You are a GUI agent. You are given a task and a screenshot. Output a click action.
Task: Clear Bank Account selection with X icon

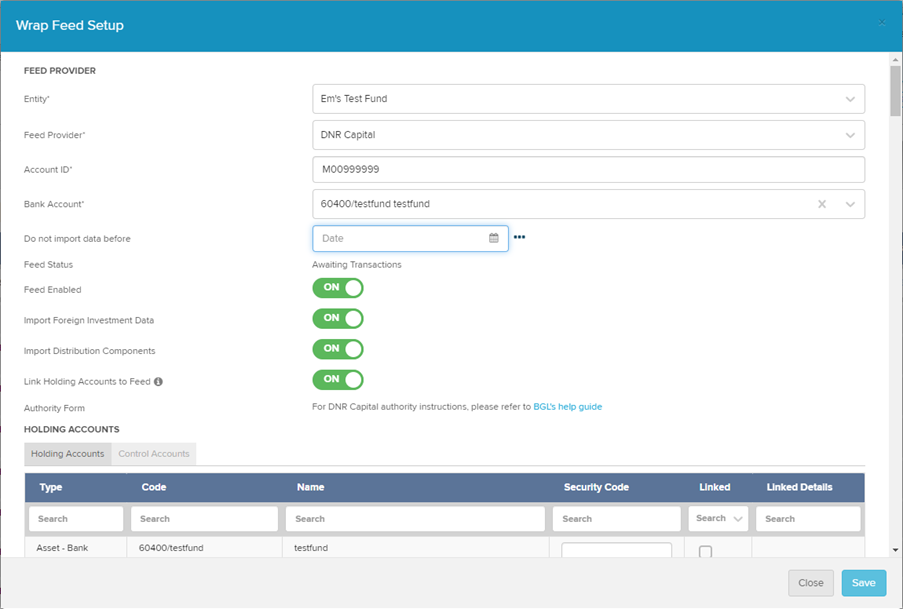(822, 204)
